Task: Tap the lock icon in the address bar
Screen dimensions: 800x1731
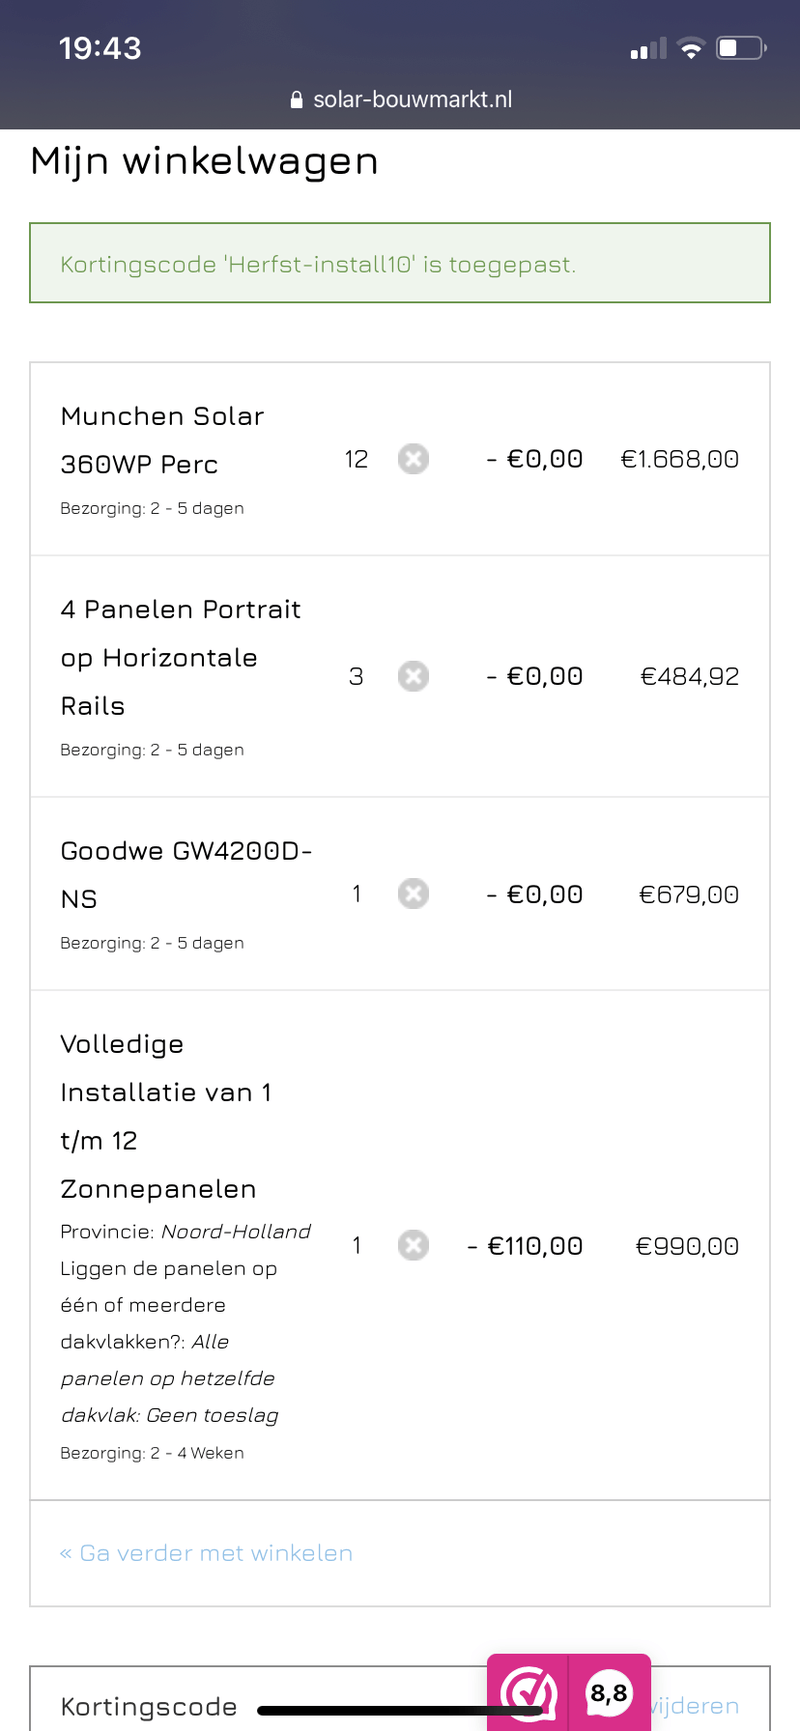Action: pyautogui.click(x=296, y=99)
